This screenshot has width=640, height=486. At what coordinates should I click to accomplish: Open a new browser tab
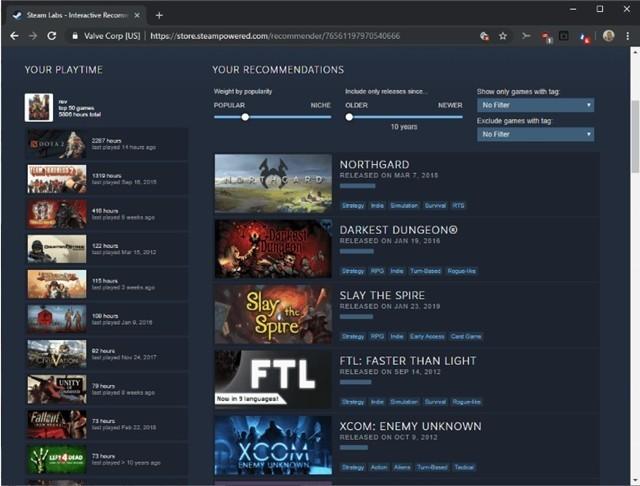point(159,16)
